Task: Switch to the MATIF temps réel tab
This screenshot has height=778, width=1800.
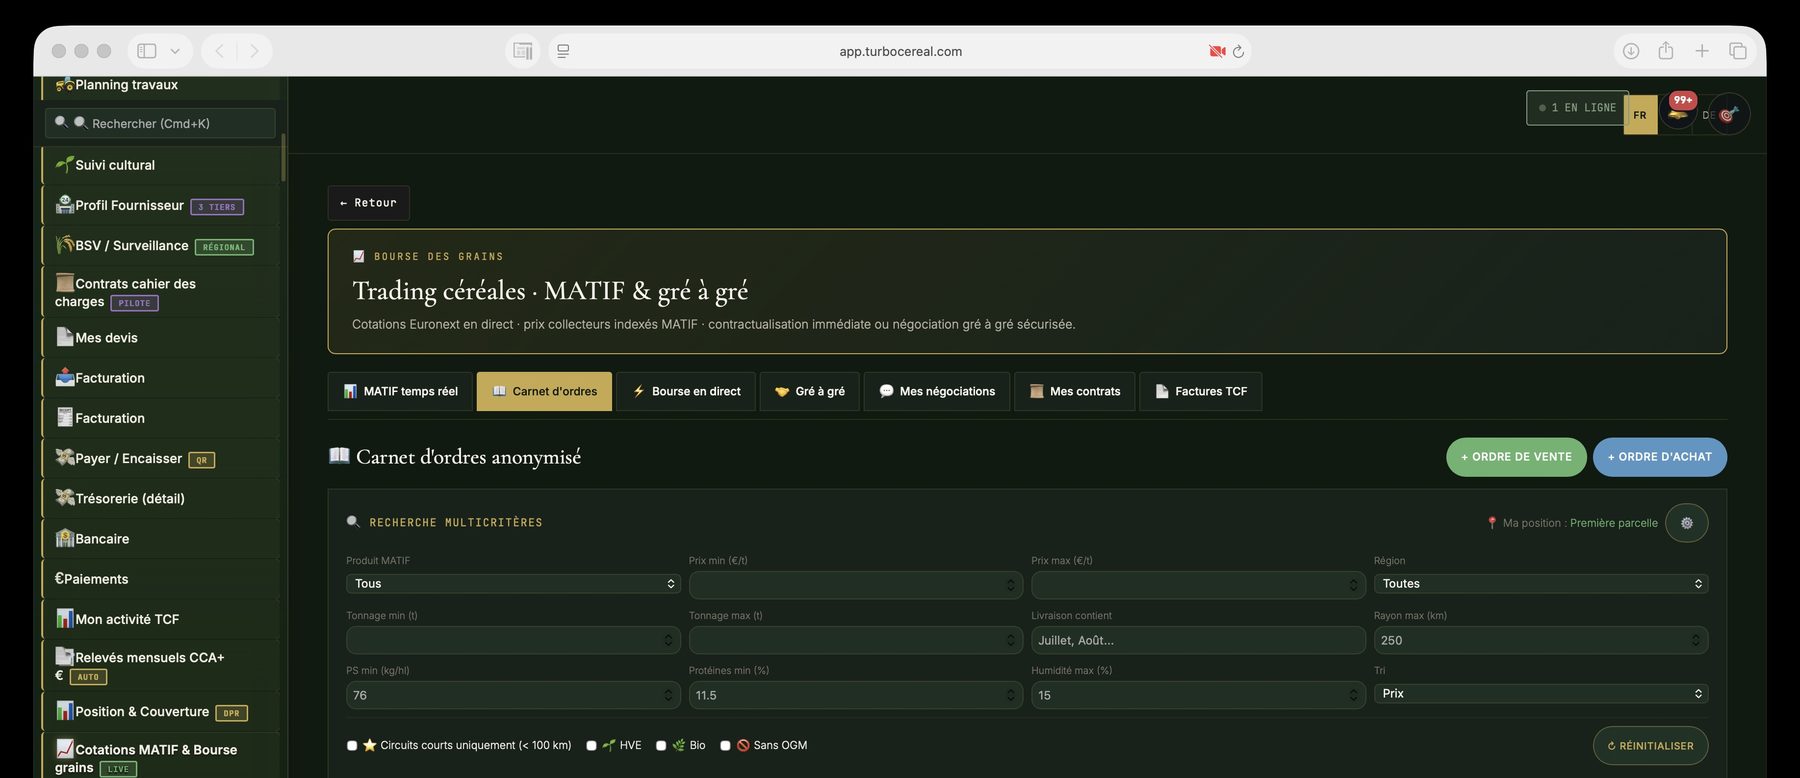Action: pos(400,392)
